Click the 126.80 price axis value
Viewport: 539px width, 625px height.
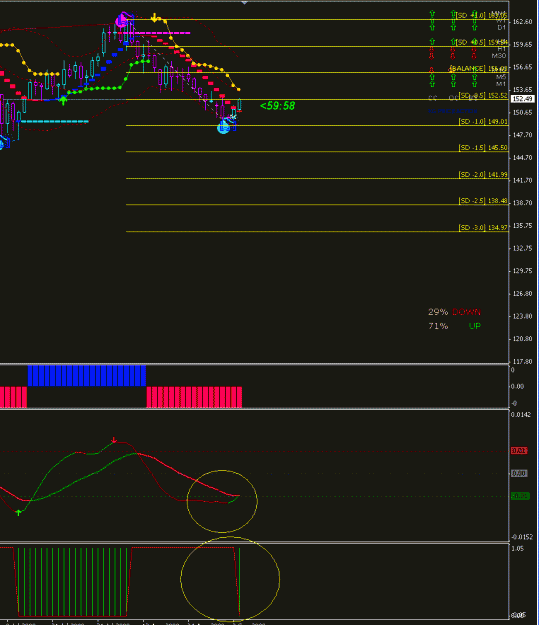pyautogui.click(x=522, y=294)
